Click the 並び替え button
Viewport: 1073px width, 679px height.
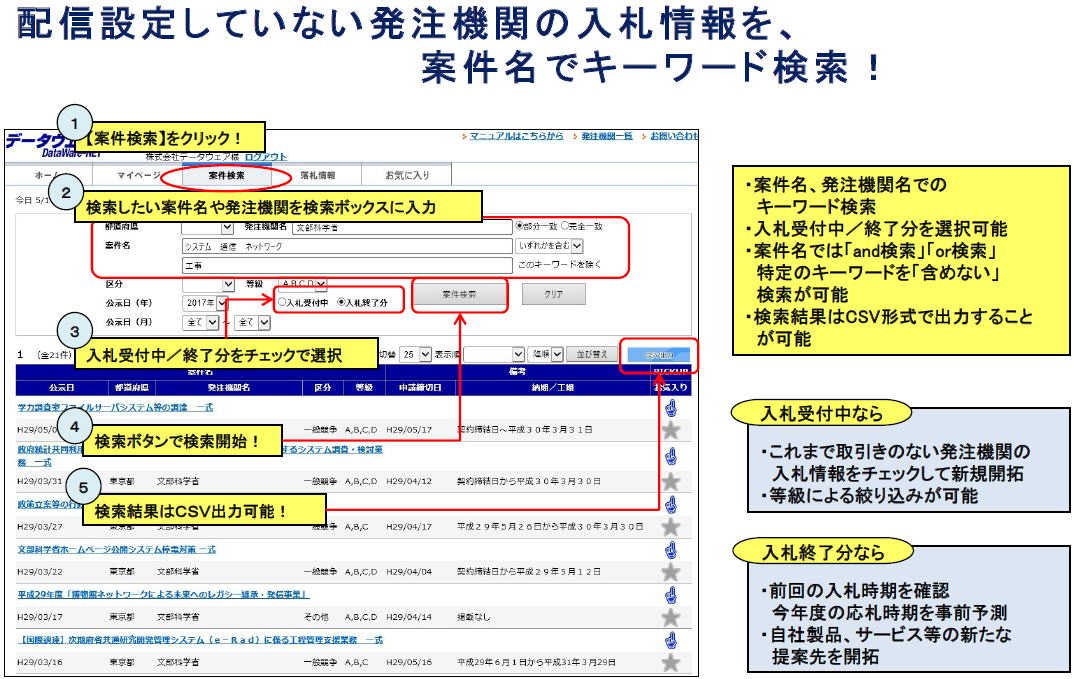click(x=592, y=355)
